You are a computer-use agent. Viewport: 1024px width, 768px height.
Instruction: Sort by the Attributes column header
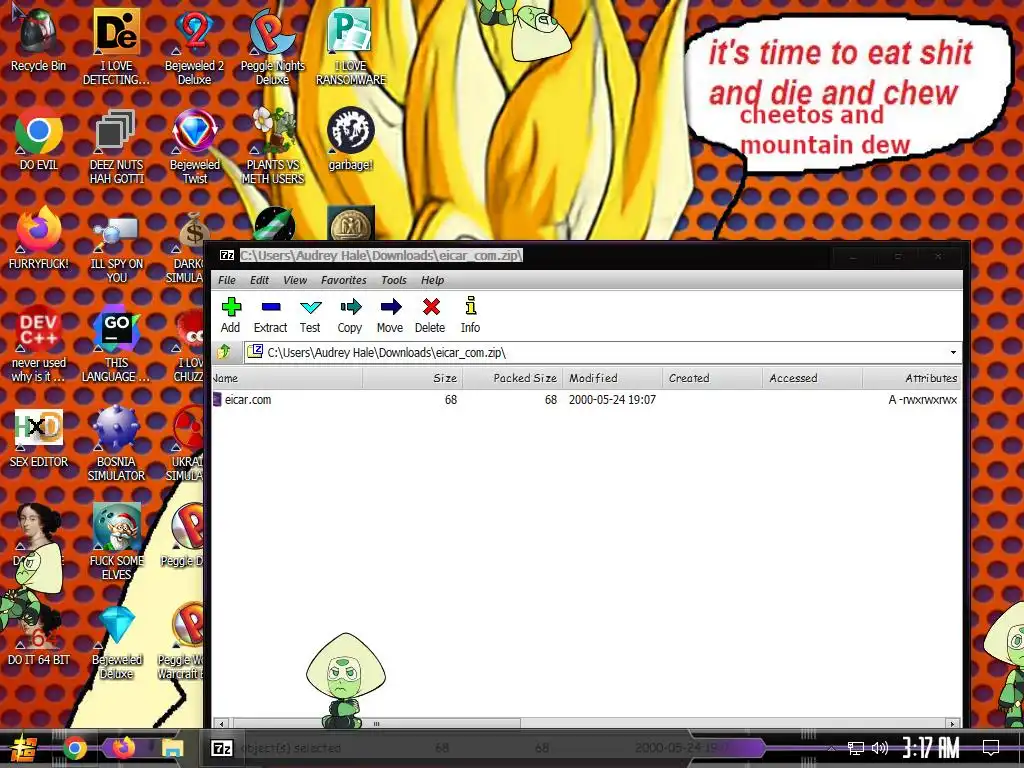click(912, 378)
